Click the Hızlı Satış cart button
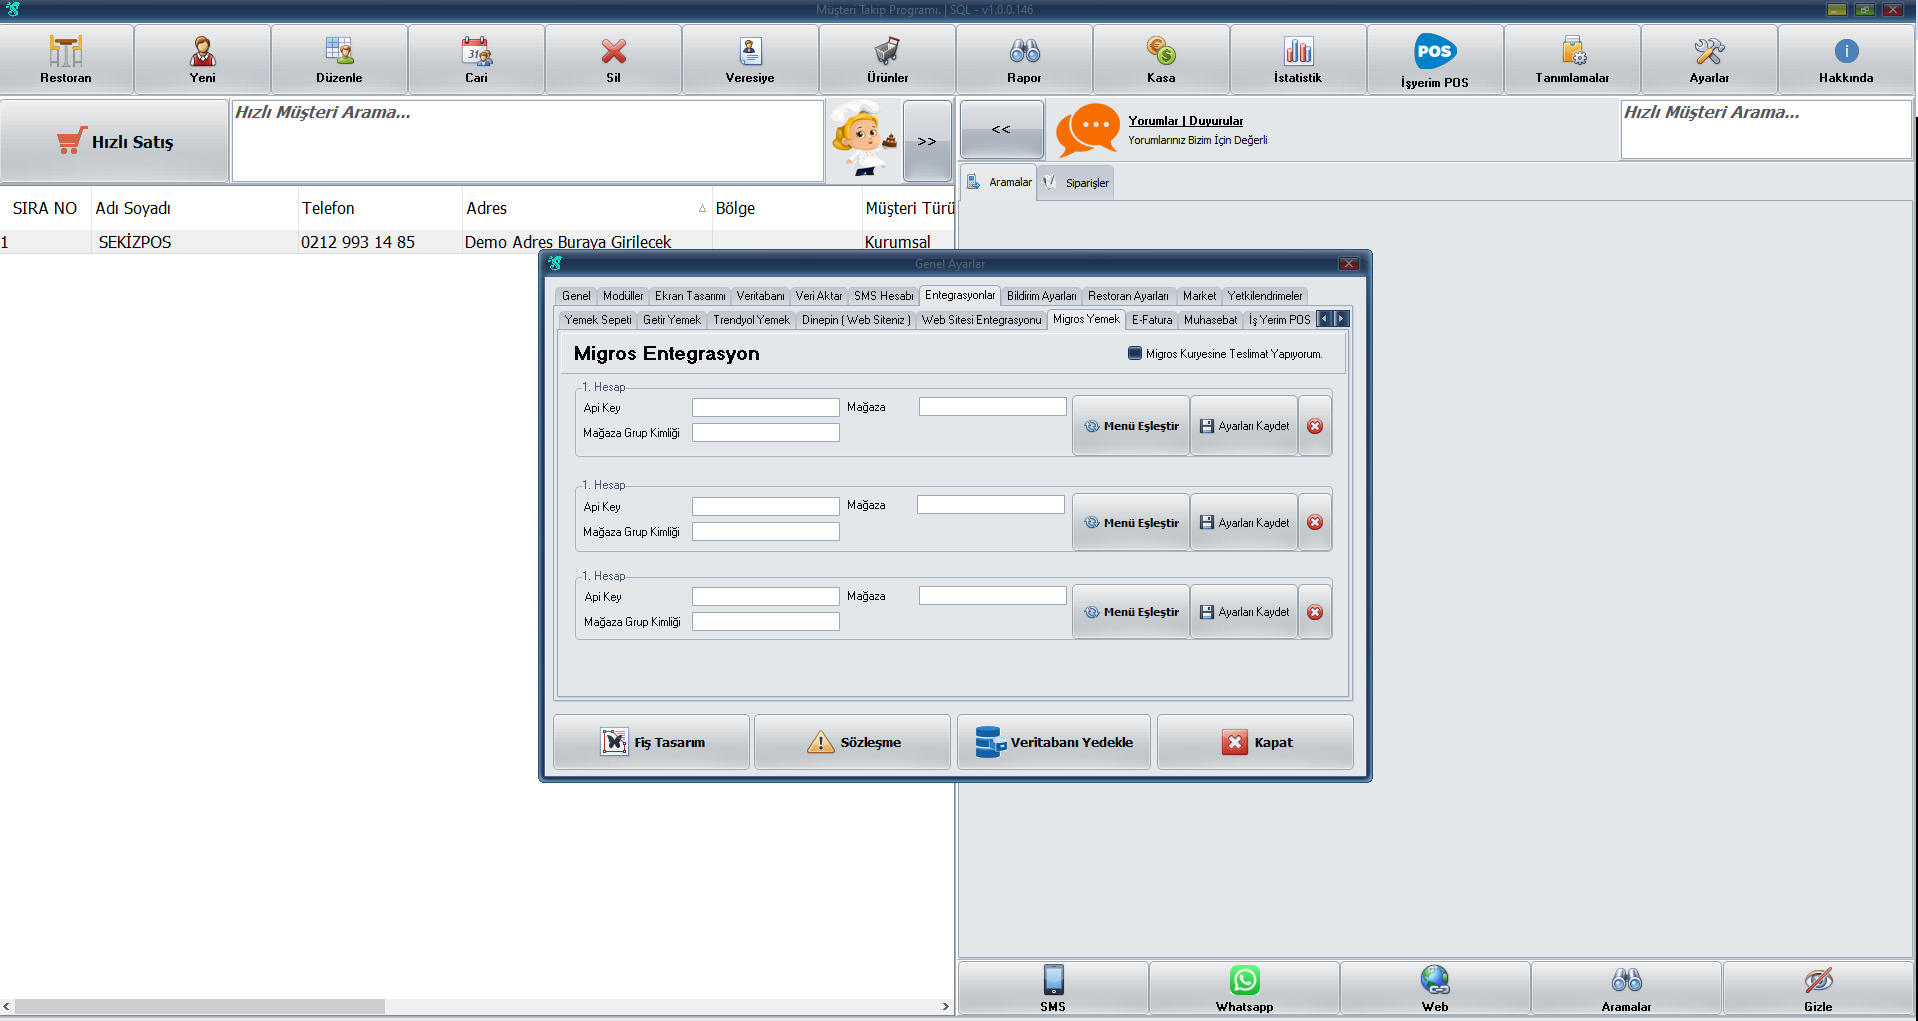 tap(114, 141)
